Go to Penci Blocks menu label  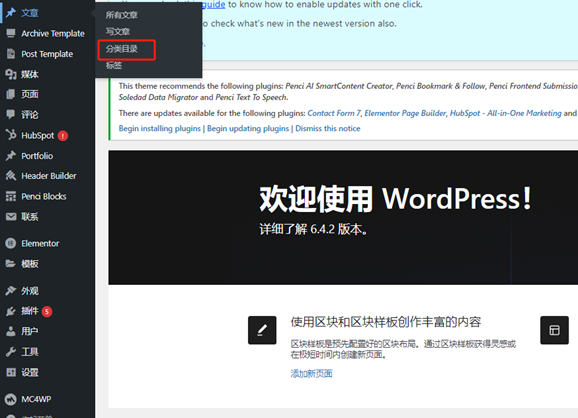pyautogui.click(x=44, y=196)
